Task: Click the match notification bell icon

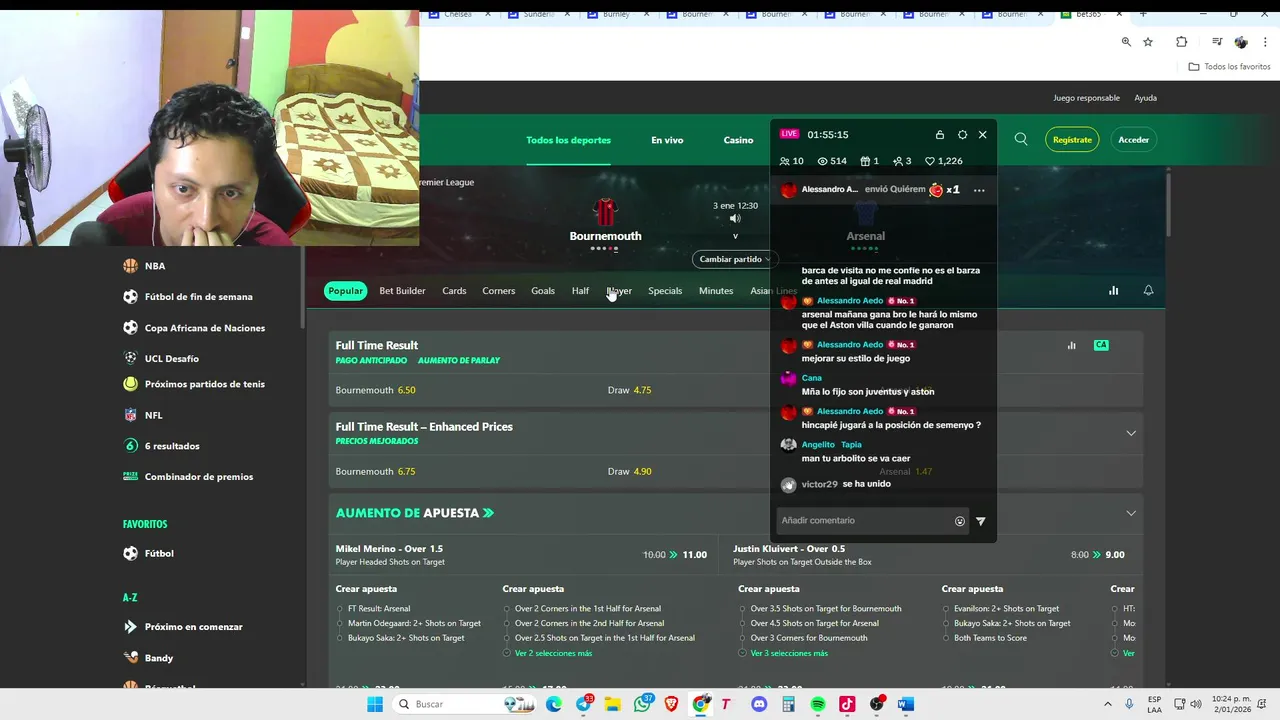Action: [x=1148, y=291]
